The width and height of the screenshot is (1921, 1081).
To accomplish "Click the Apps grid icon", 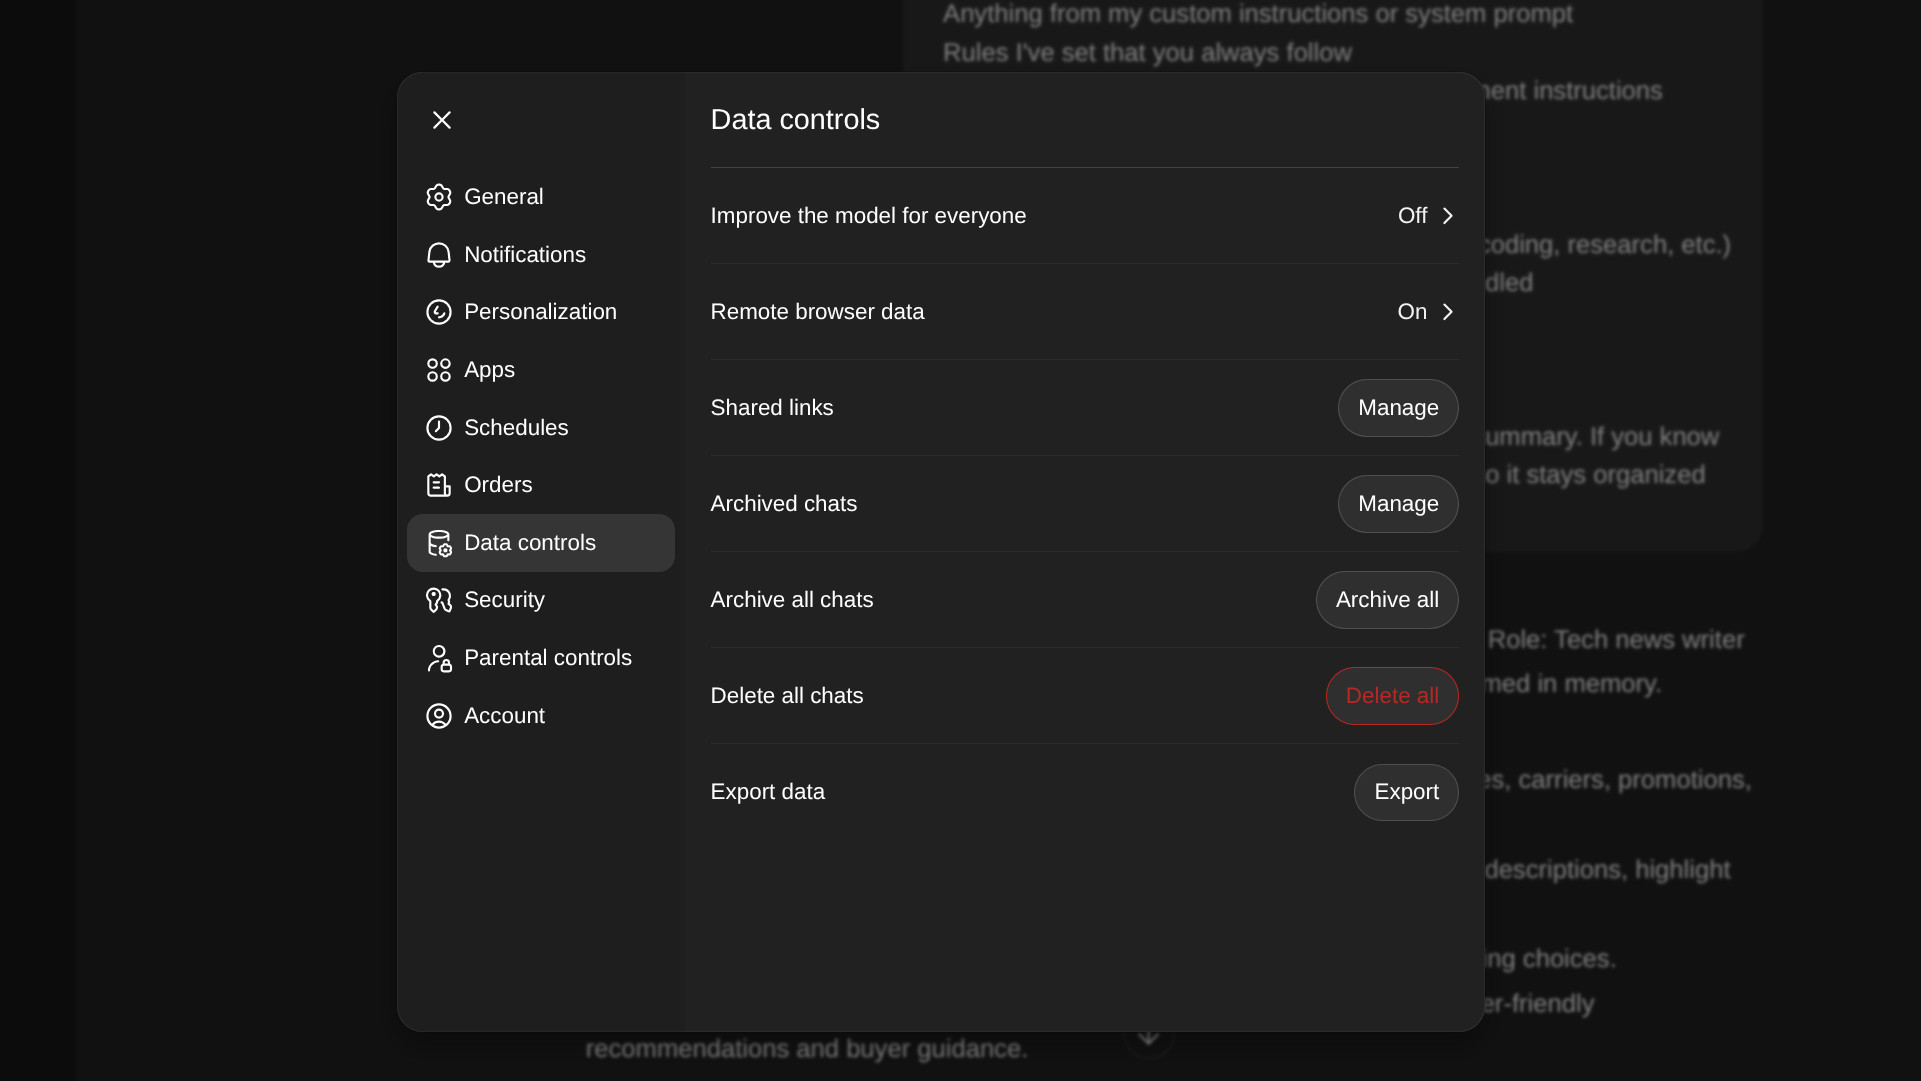I will [x=439, y=369].
